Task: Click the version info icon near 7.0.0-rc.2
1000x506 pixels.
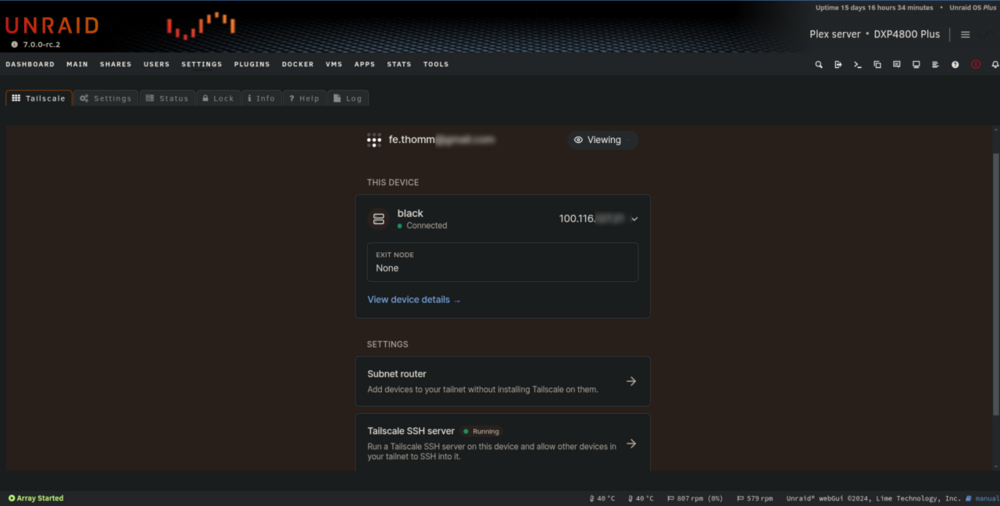Action: (15, 45)
